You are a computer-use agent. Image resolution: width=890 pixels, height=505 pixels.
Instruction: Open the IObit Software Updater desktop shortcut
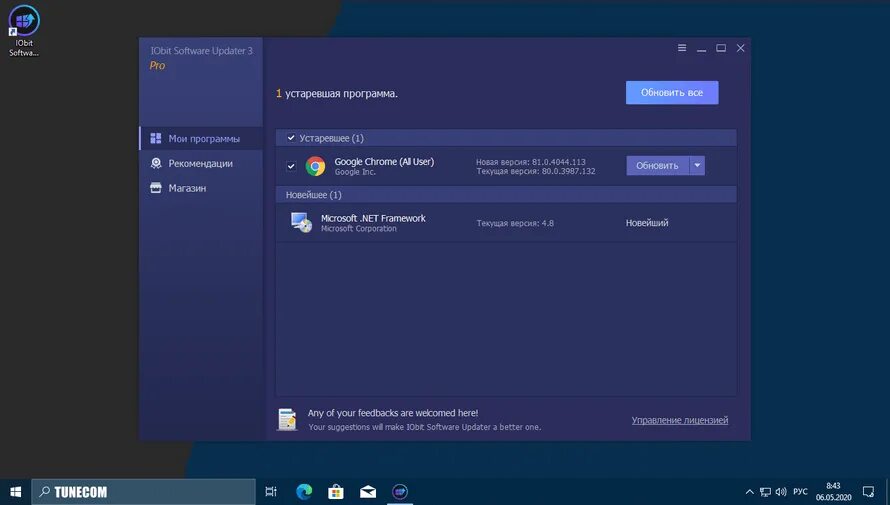pyautogui.click(x=24, y=31)
